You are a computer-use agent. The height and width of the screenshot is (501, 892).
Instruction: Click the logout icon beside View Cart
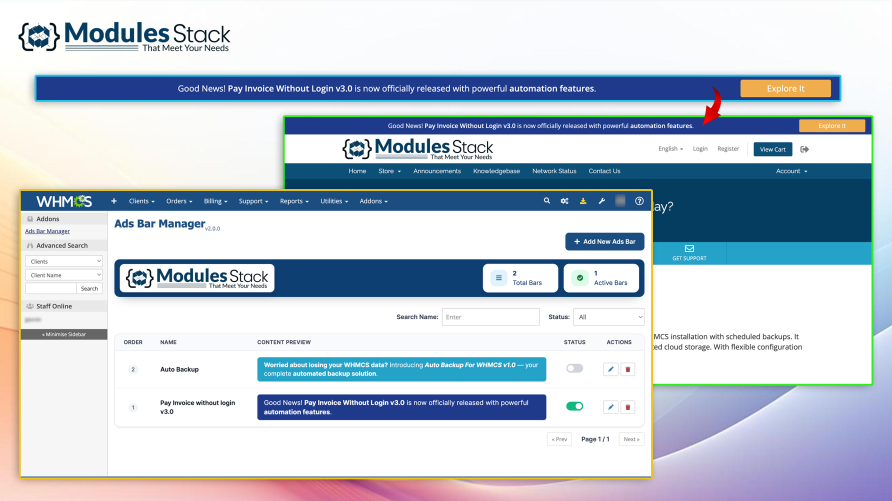804,149
